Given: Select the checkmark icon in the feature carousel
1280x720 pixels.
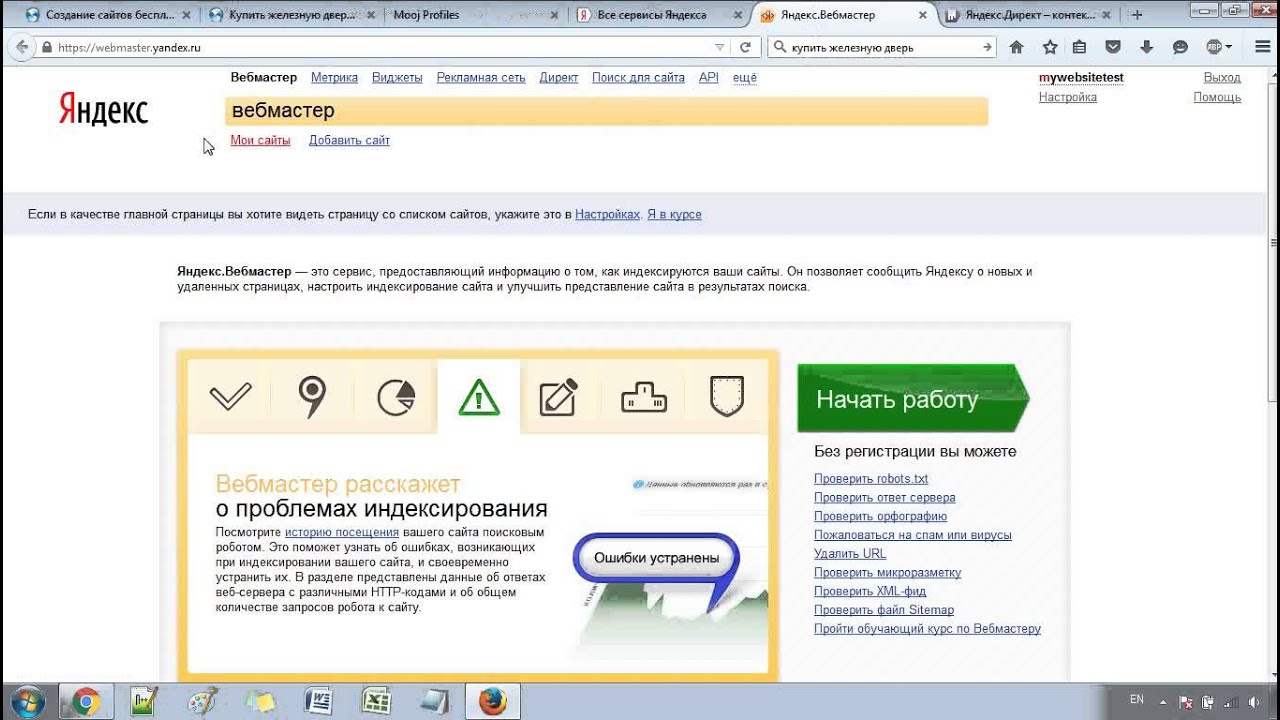Looking at the screenshot, I should coord(230,396).
